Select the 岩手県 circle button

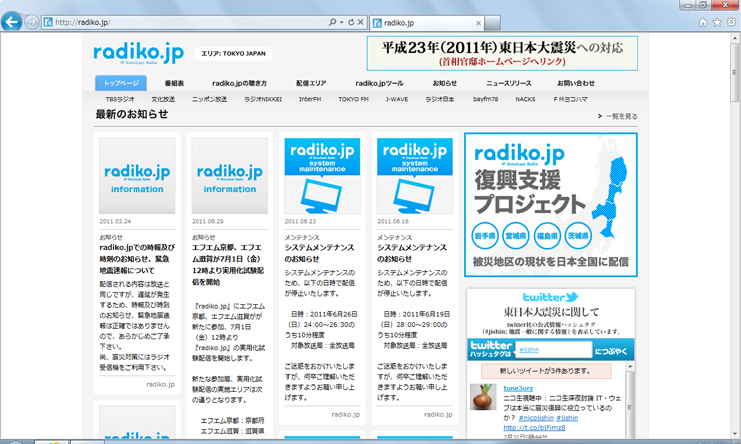[x=485, y=235]
